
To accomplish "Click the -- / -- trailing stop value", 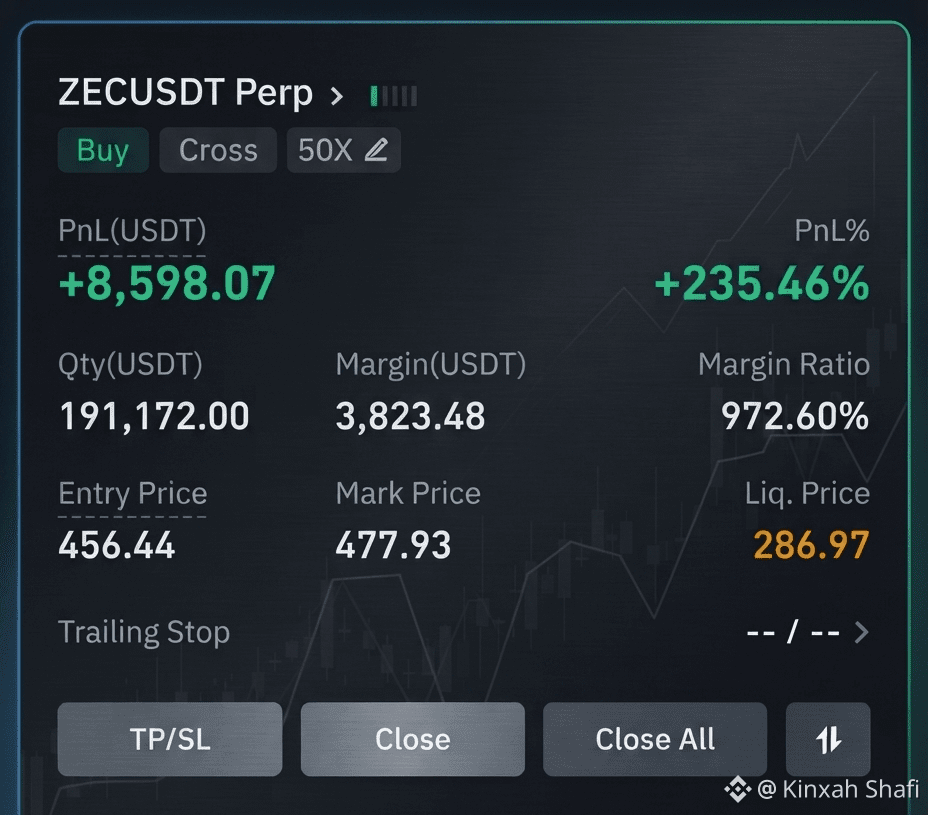I will 793,632.
